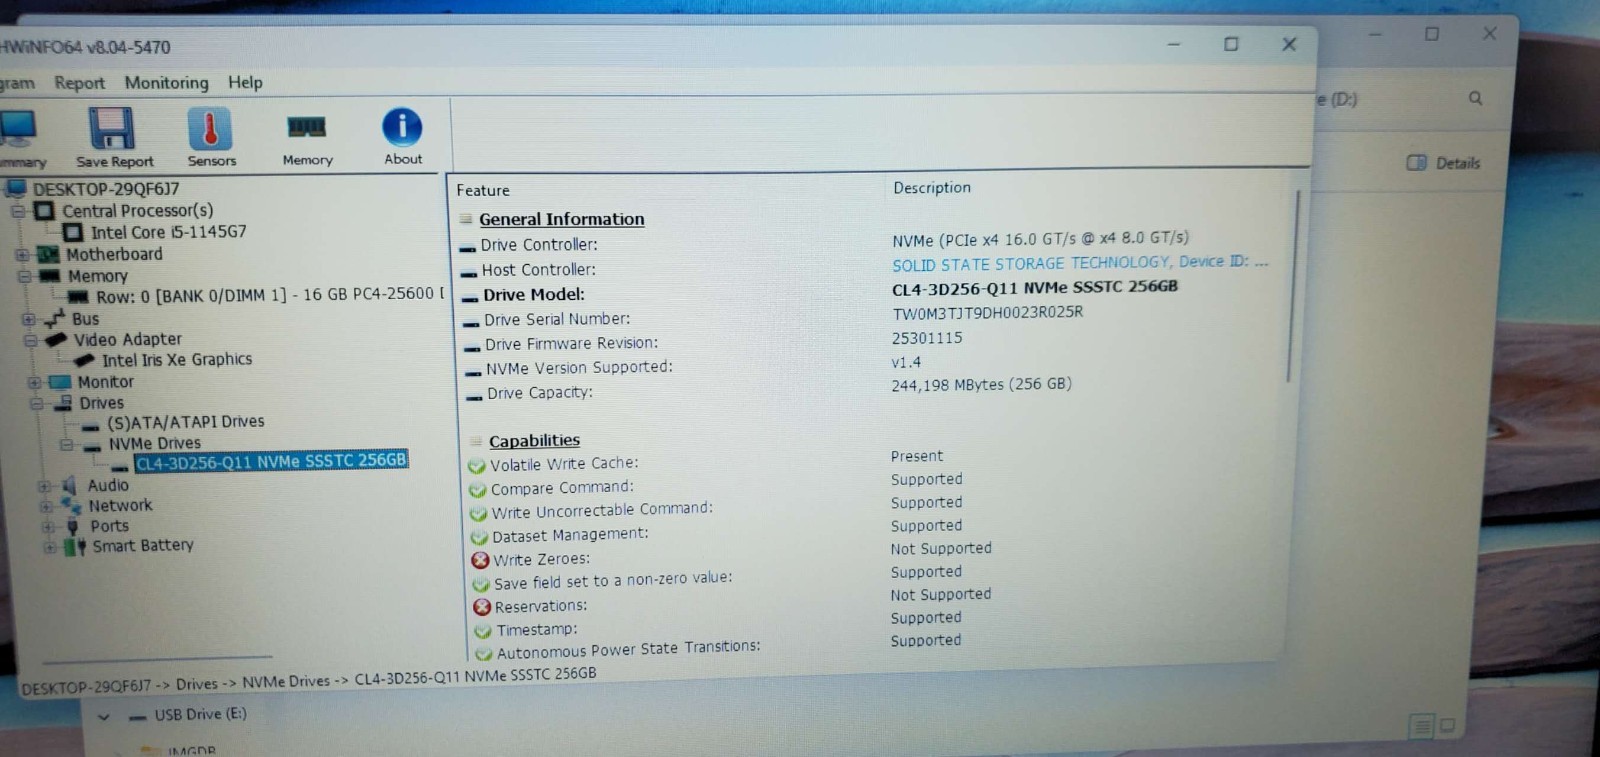1600x757 pixels.
Task: Click the details pane vertical scrollbar
Action: click(x=1292, y=285)
